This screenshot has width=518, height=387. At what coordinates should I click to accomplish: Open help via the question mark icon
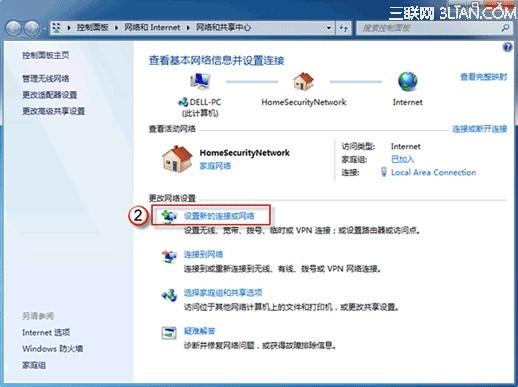point(507,48)
